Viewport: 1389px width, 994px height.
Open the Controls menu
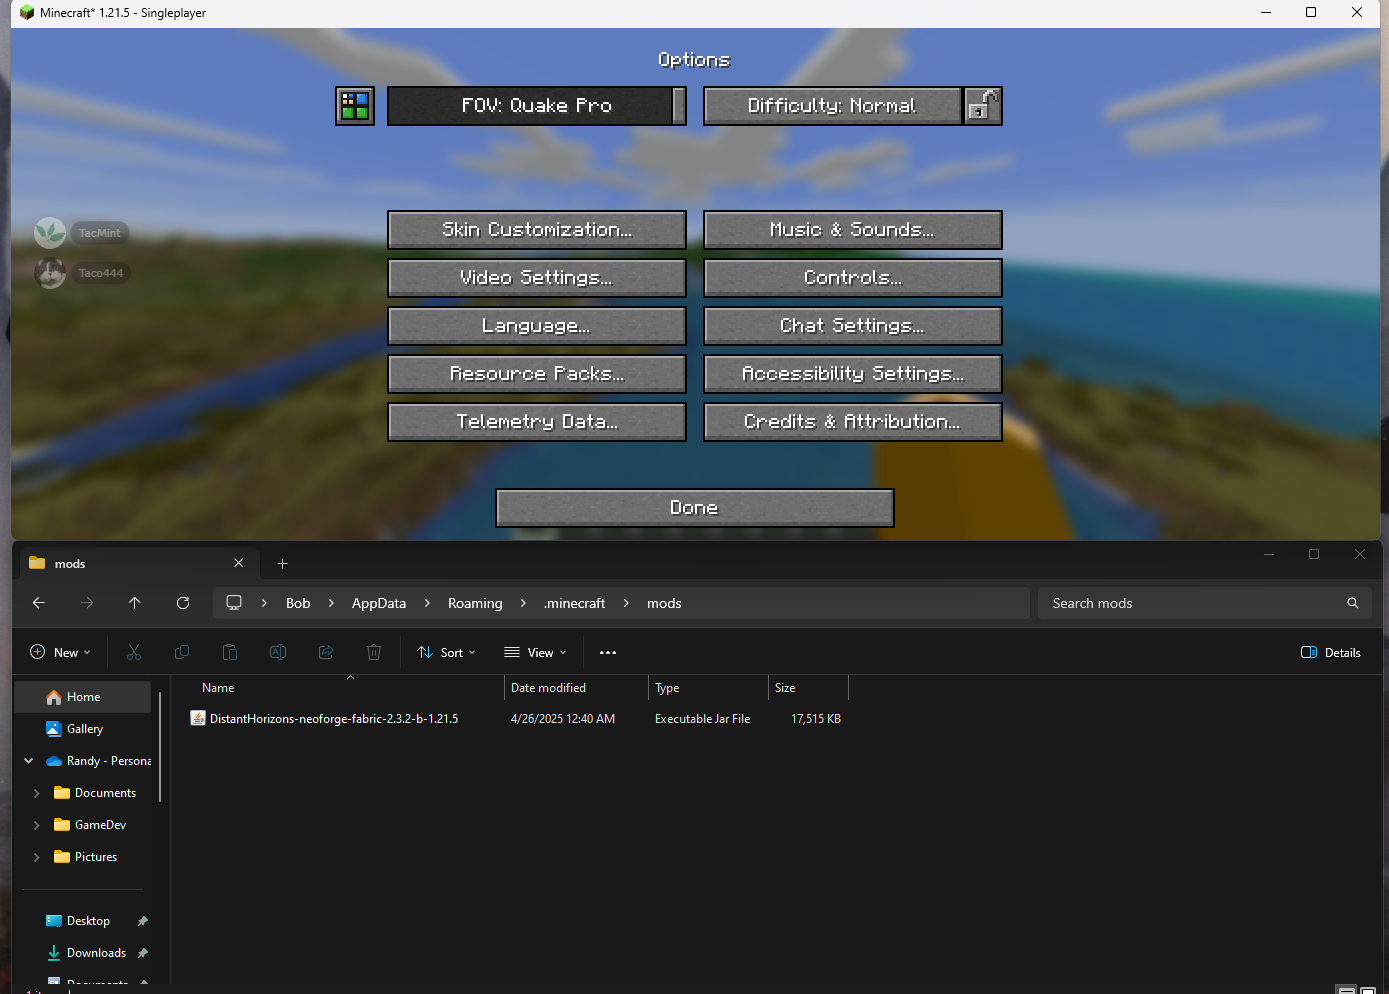tap(853, 278)
